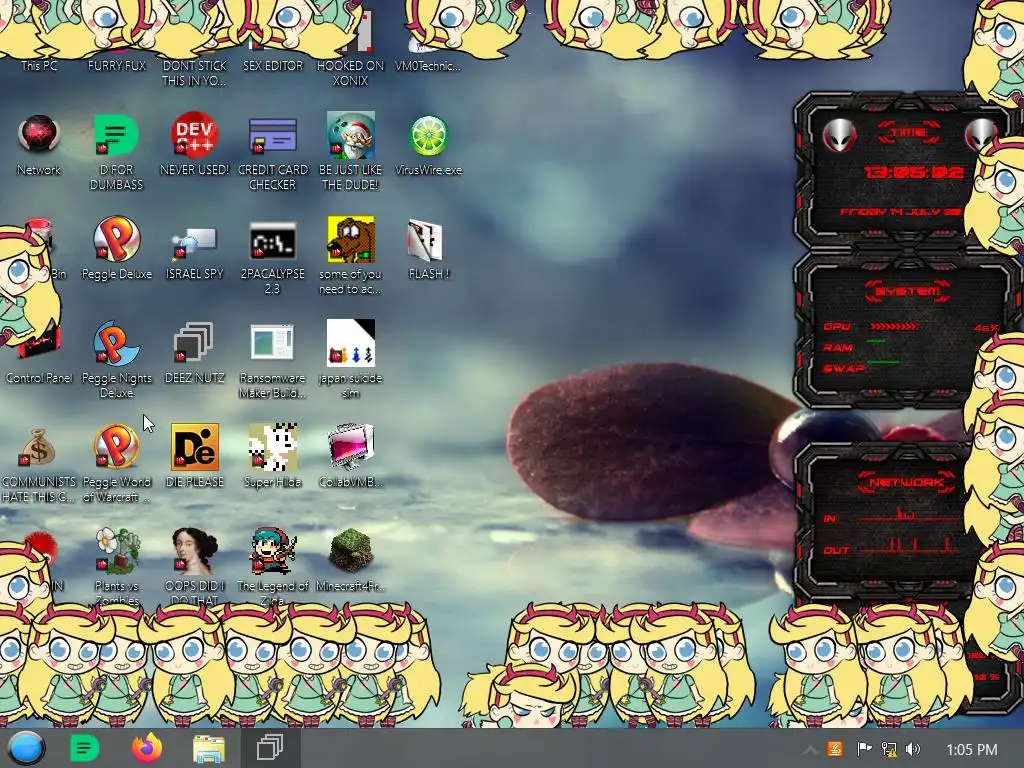The image size is (1024, 768).
Task: Open the Action Center flag tray icon
Action: 863,749
